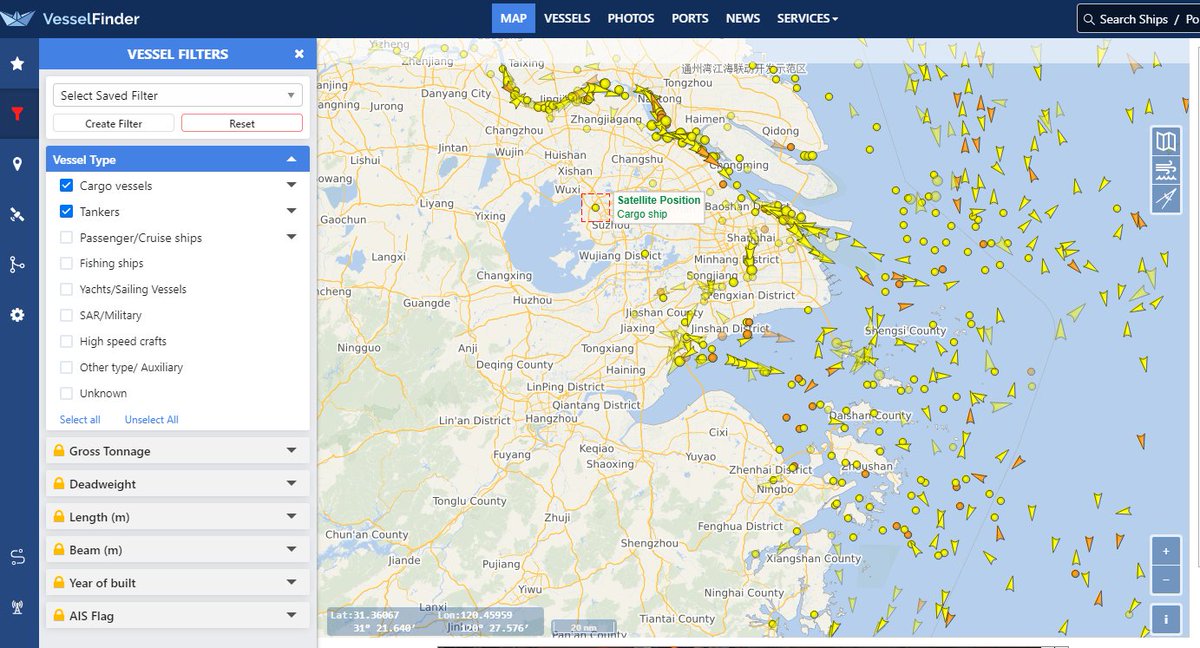
Task: Click the route planner icon near sidebar bottom
Action: pos(17,557)
